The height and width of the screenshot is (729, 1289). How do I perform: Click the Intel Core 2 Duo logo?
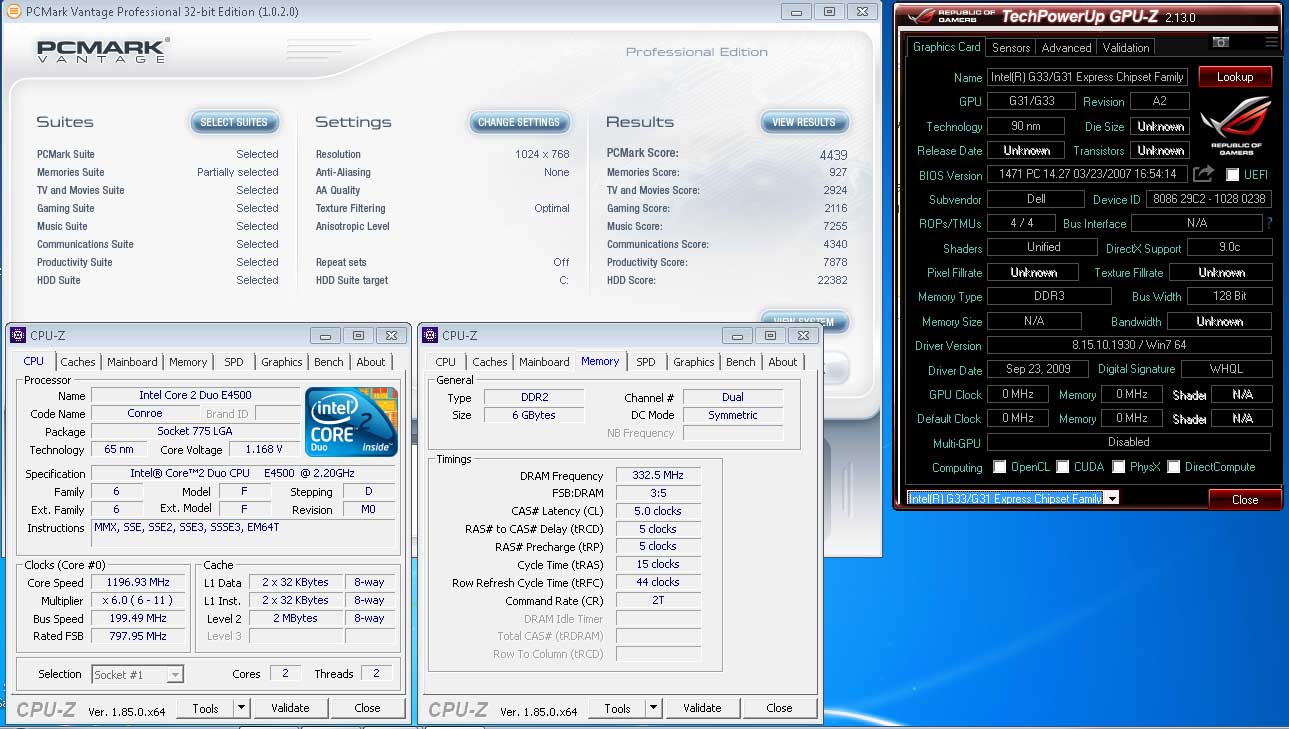[x=352, y=421]
